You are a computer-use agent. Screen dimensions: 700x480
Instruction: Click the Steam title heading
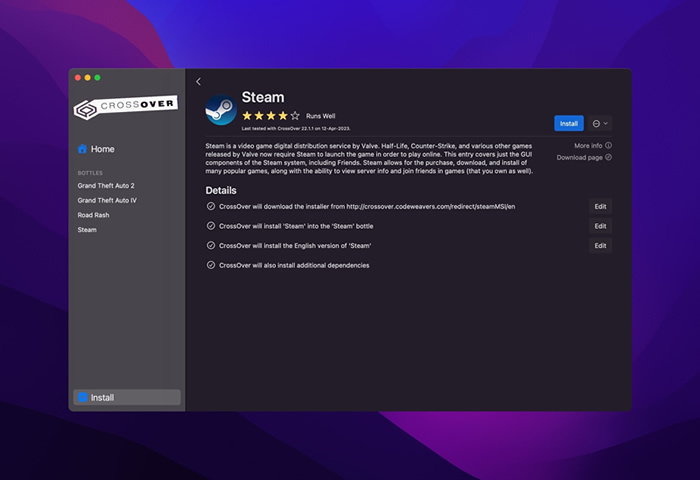coord(263,97)
